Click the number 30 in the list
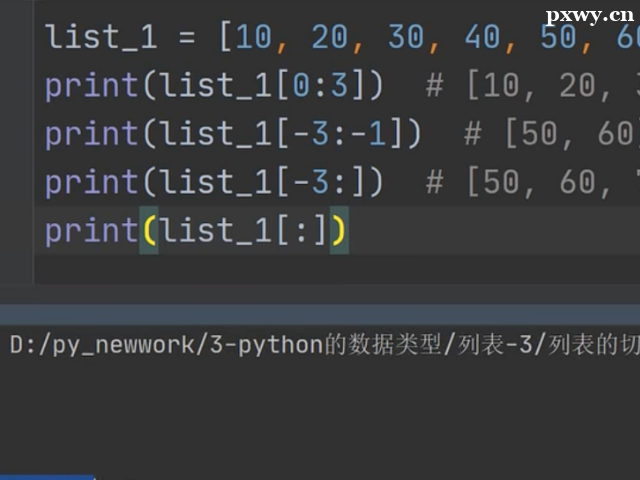Viewport: 640px width, 480px height. pos(406,38)
